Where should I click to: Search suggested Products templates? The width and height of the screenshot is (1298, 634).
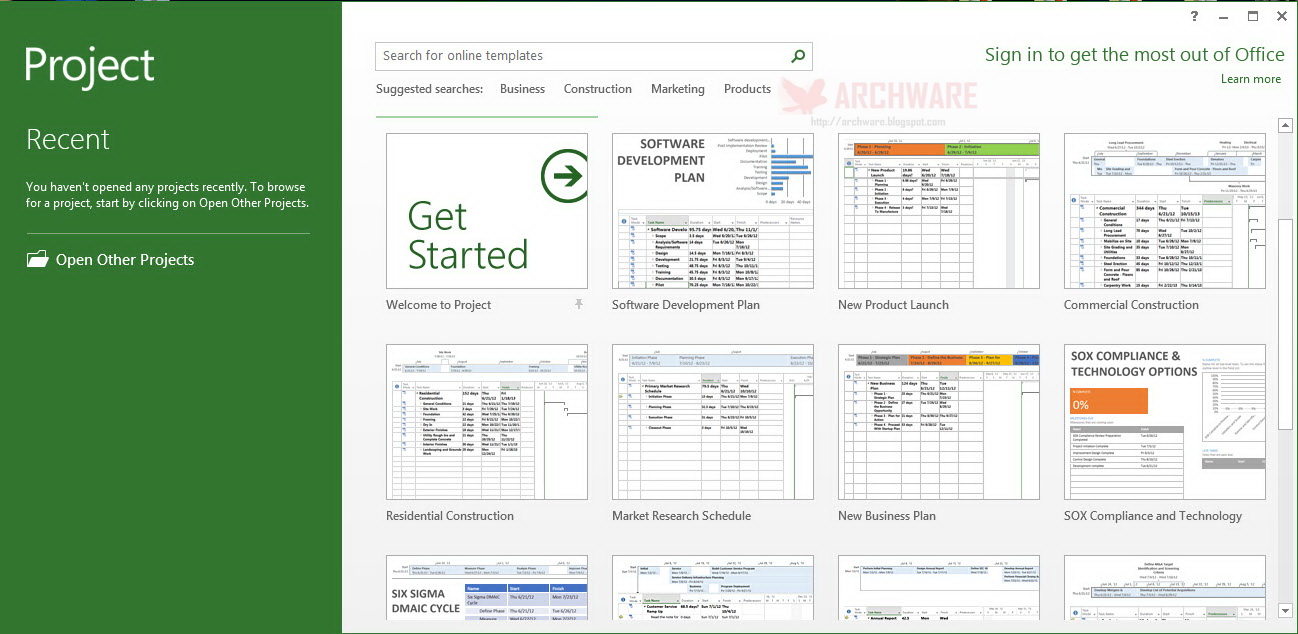(748, 89)
